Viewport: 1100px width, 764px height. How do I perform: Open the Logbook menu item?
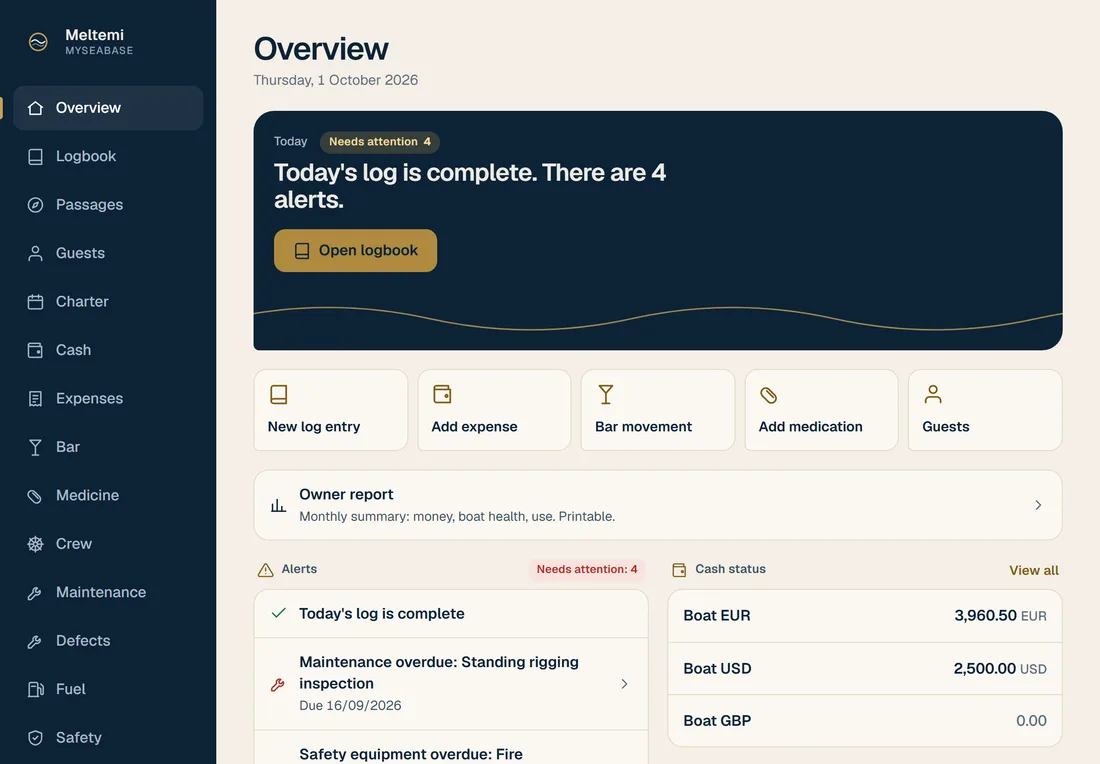[x=108, y=156]
